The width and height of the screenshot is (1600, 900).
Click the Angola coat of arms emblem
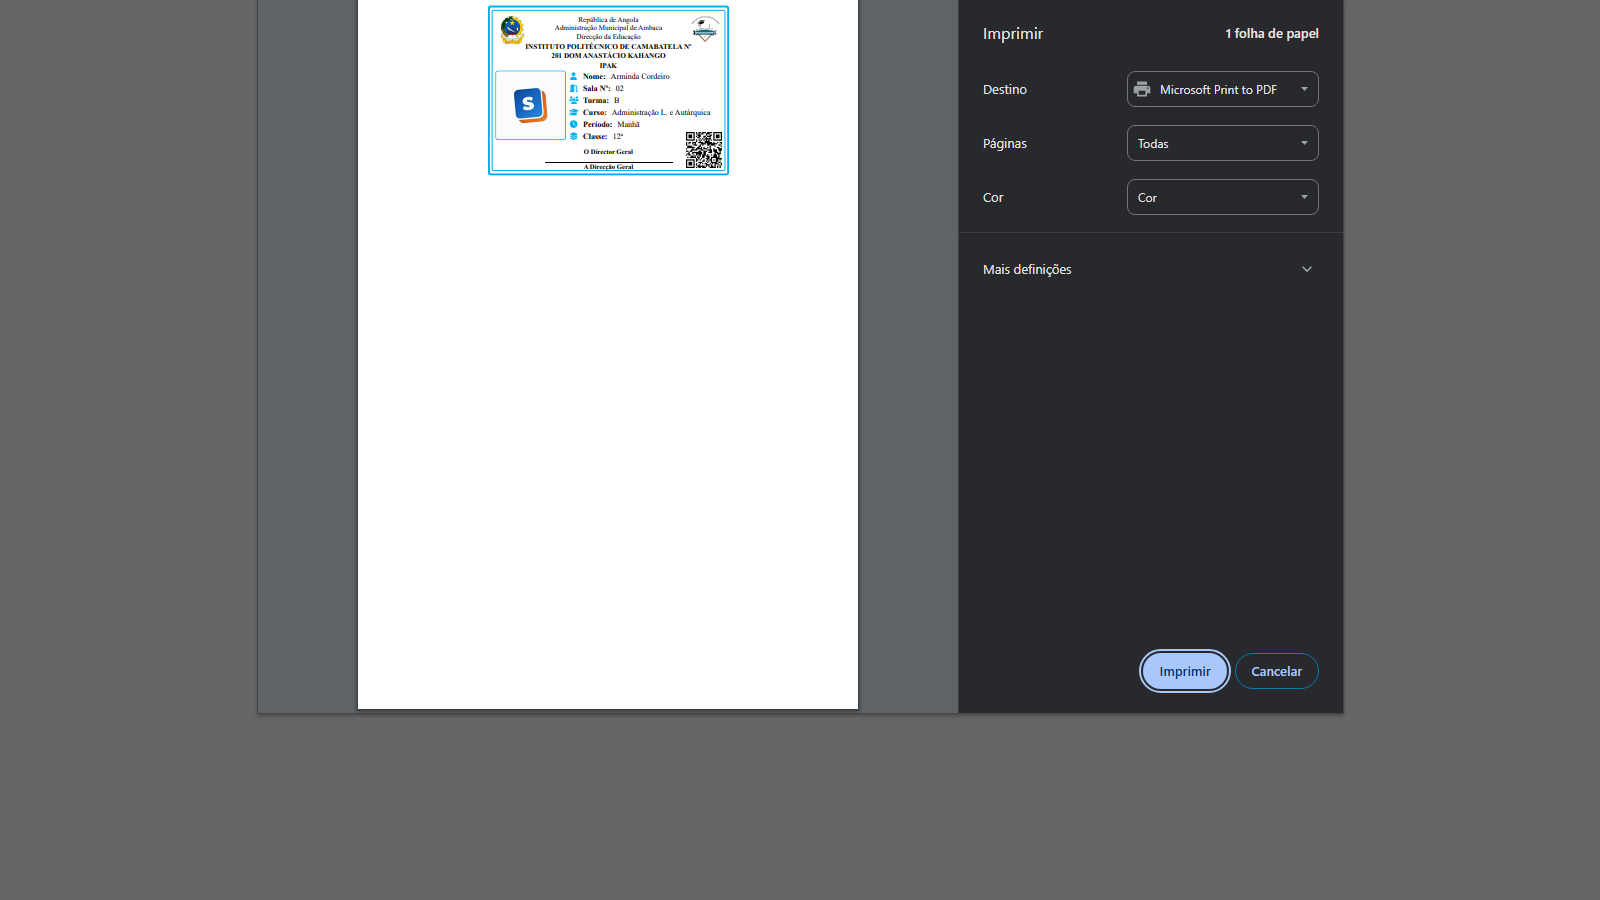(x=512, y=30)
